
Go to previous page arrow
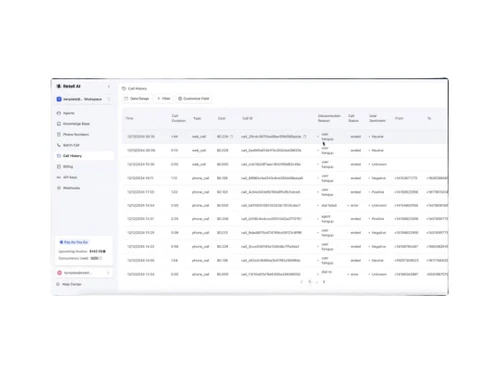click(302, 282)
